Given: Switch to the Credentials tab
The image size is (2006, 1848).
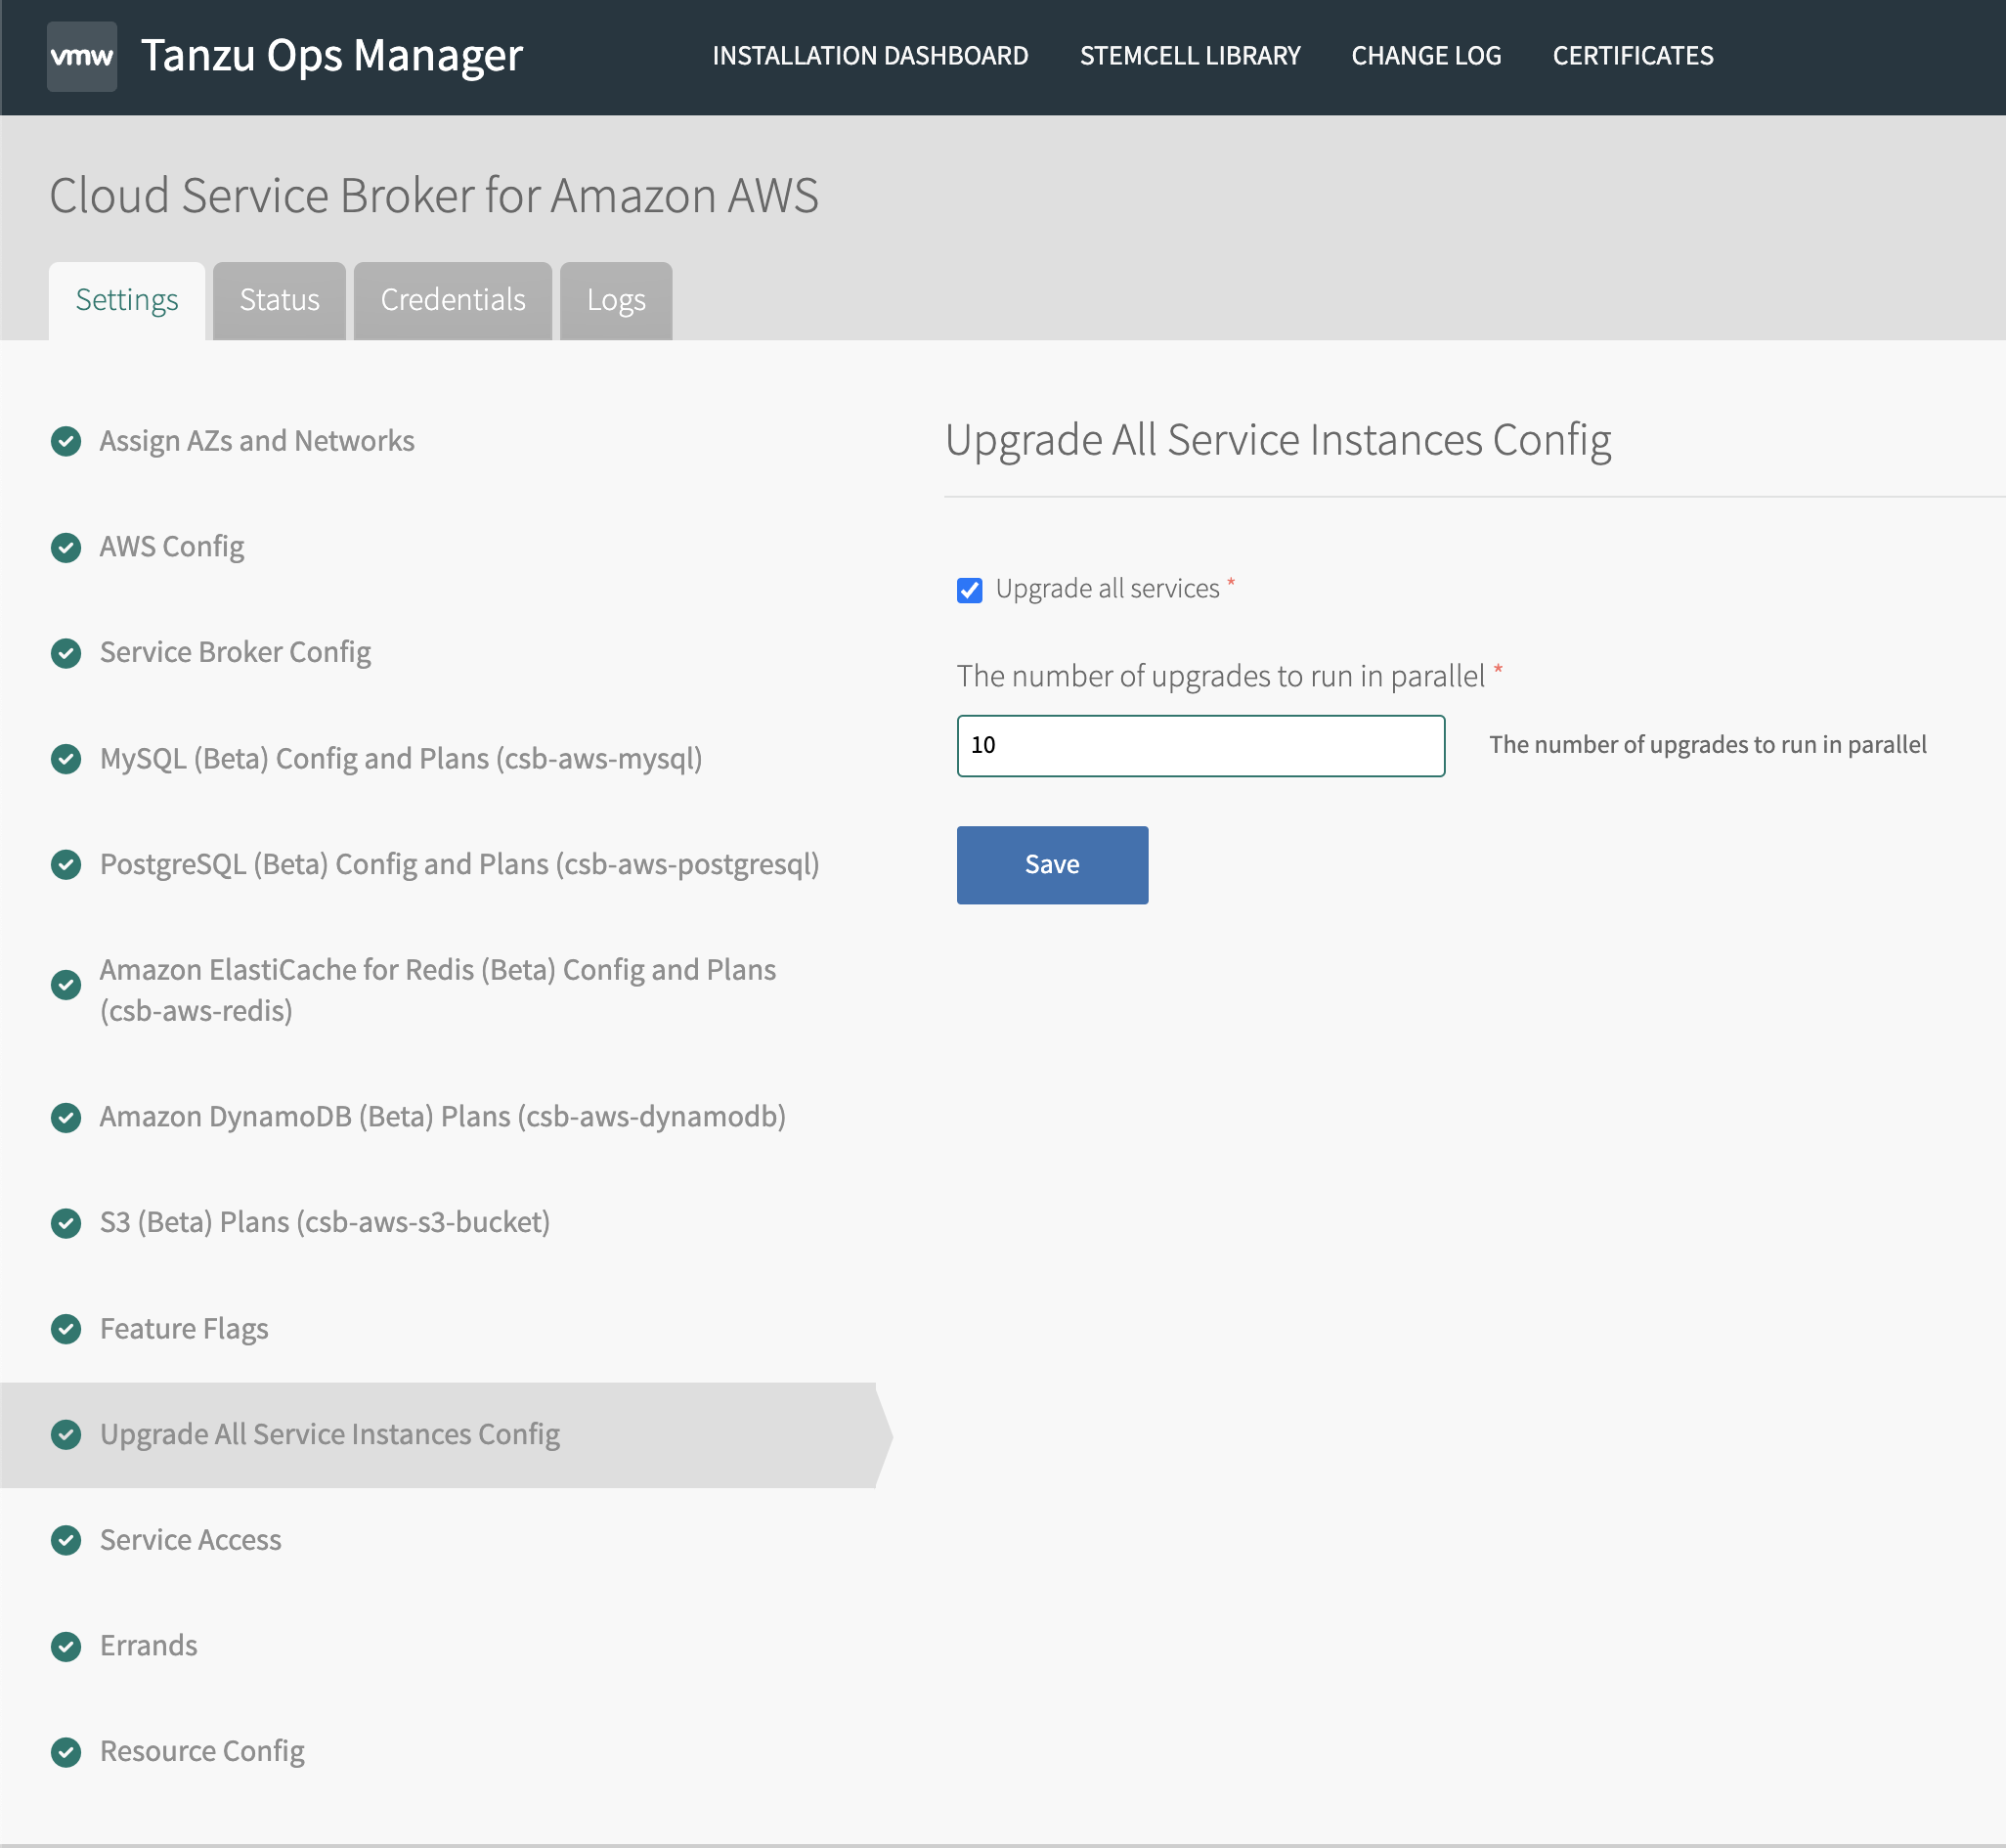Looking at the screenshot, I should (455, 301).
